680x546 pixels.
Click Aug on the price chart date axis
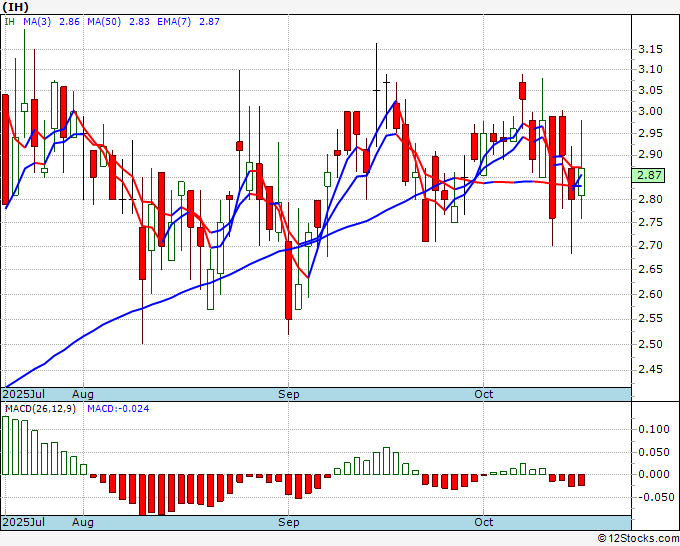(83, 394)
